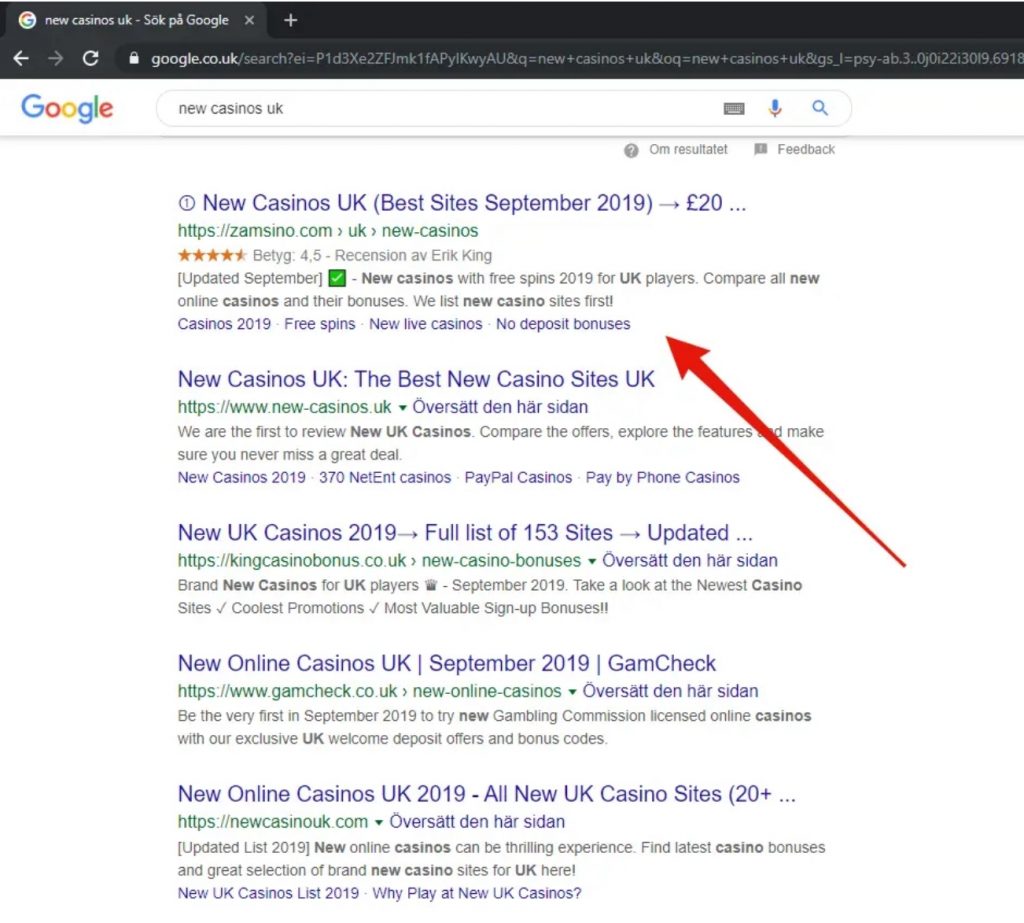This screenshot has height=923, width=1024.
Task: Open the 'New Casinos 2019' sitelink
Action: [x=242, y=478]
